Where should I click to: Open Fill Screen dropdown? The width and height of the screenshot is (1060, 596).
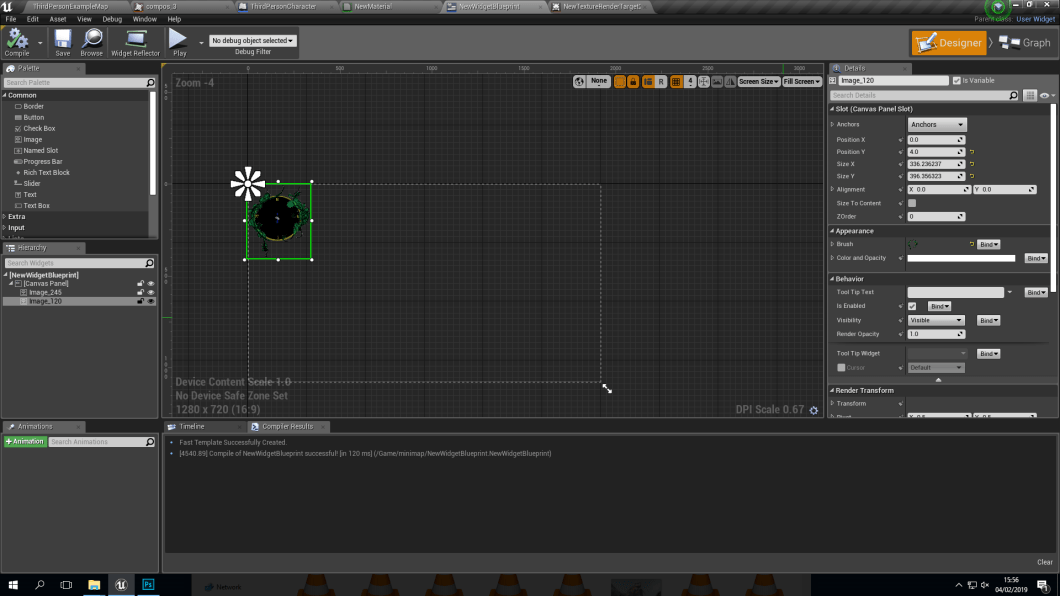pyautogui.click(x=802, y=82)
